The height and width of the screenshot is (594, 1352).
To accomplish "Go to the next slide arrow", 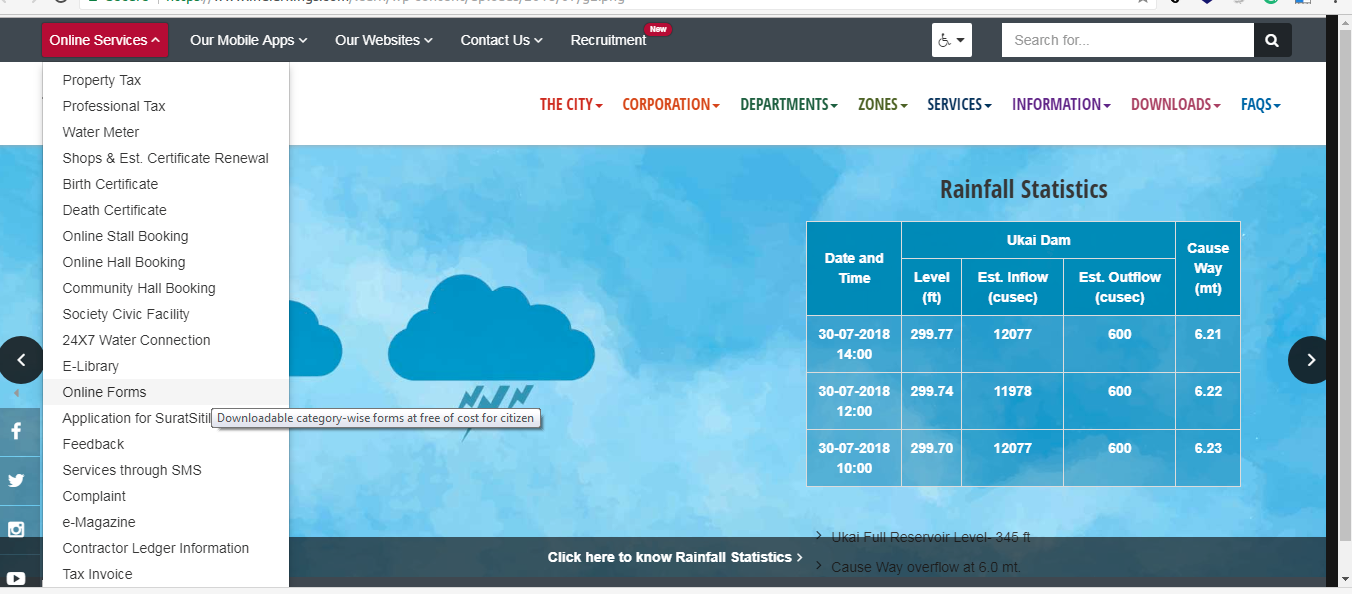I will [x=1310, y=360].
